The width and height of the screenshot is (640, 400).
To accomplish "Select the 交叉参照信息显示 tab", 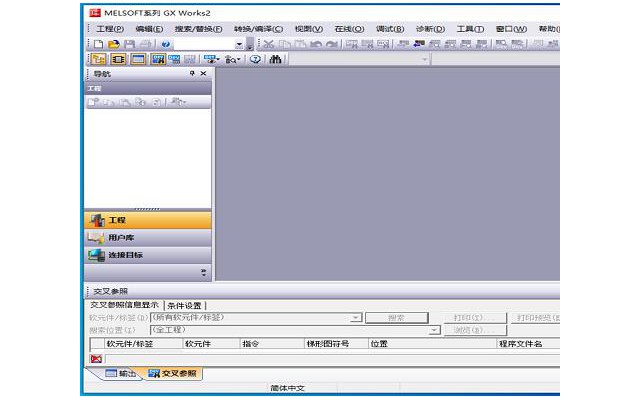I will (125, 305).
